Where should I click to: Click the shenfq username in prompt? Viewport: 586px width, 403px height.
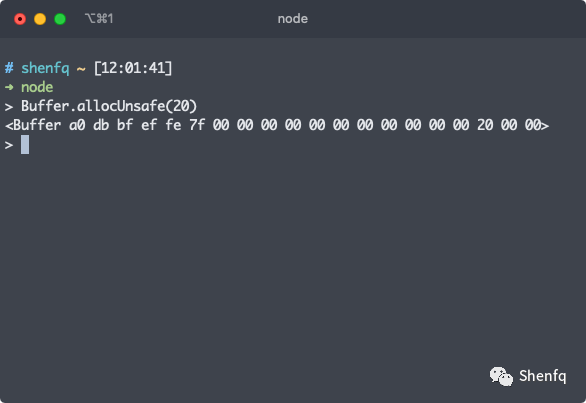45,68
